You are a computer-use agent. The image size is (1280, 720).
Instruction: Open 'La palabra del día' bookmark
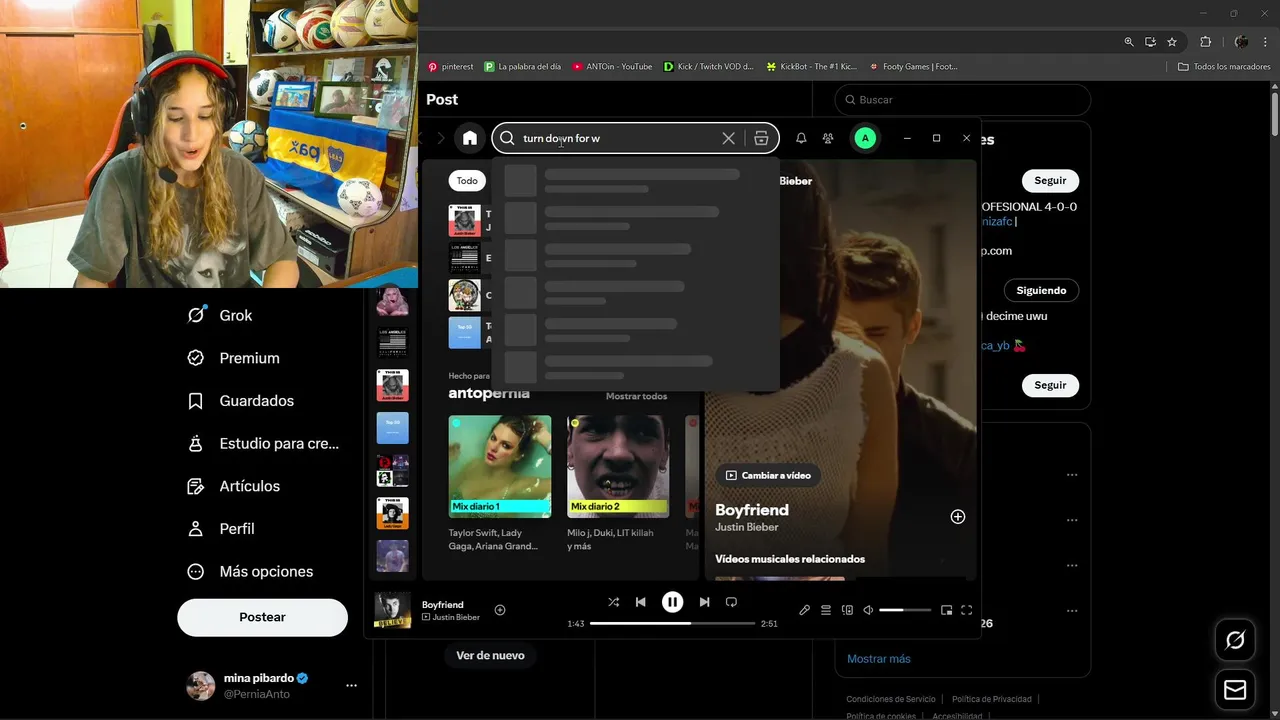(523, 67)
